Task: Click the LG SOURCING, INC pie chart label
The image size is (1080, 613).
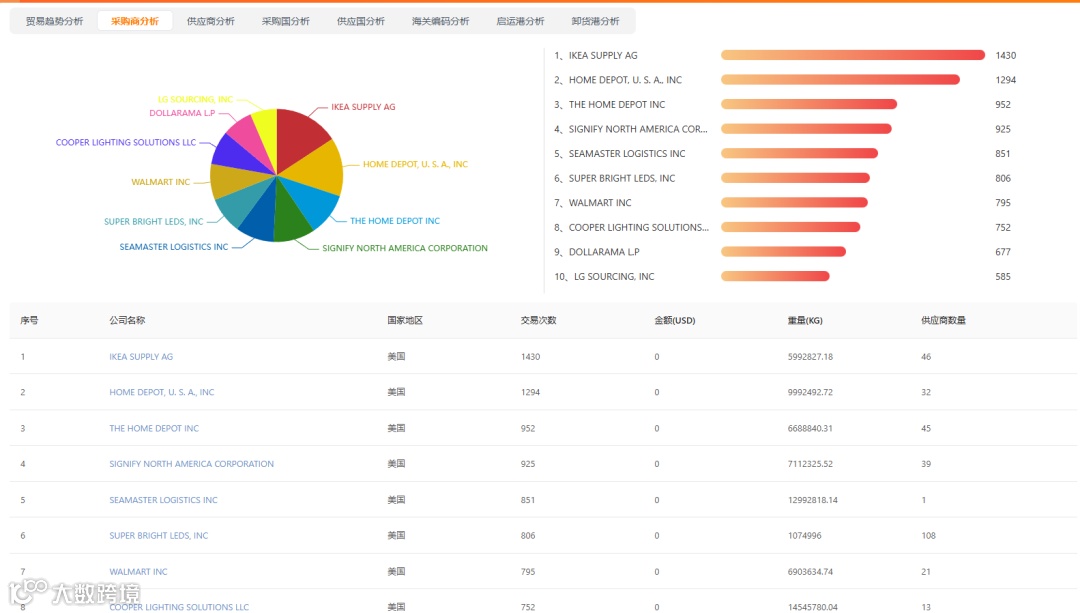Action: 195,99
